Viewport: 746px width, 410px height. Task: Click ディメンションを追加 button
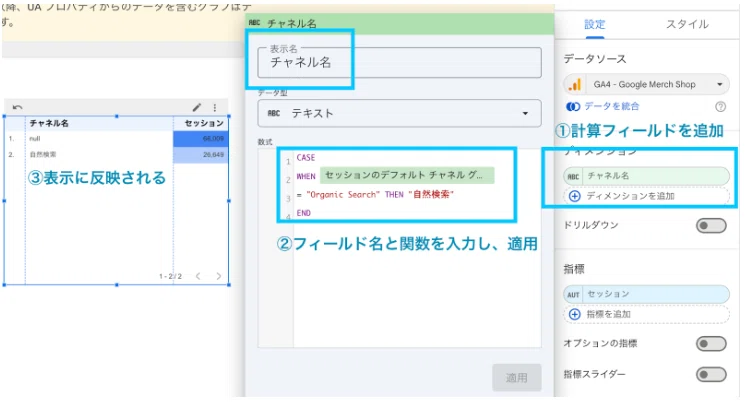pos(646,196)
